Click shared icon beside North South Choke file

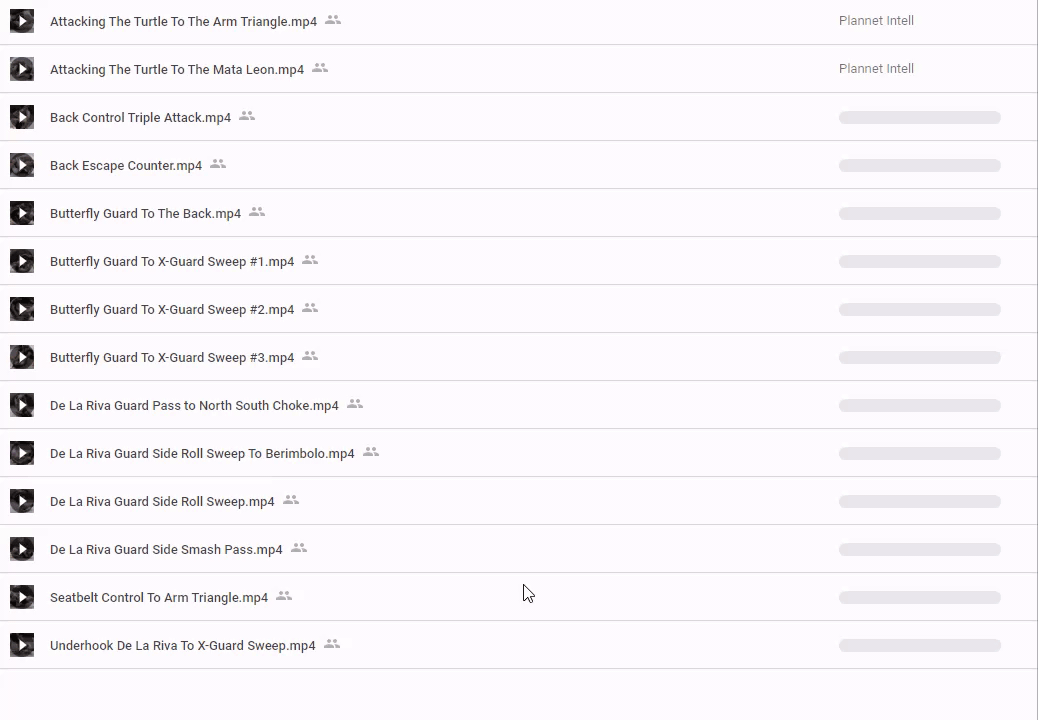point(355,404)
